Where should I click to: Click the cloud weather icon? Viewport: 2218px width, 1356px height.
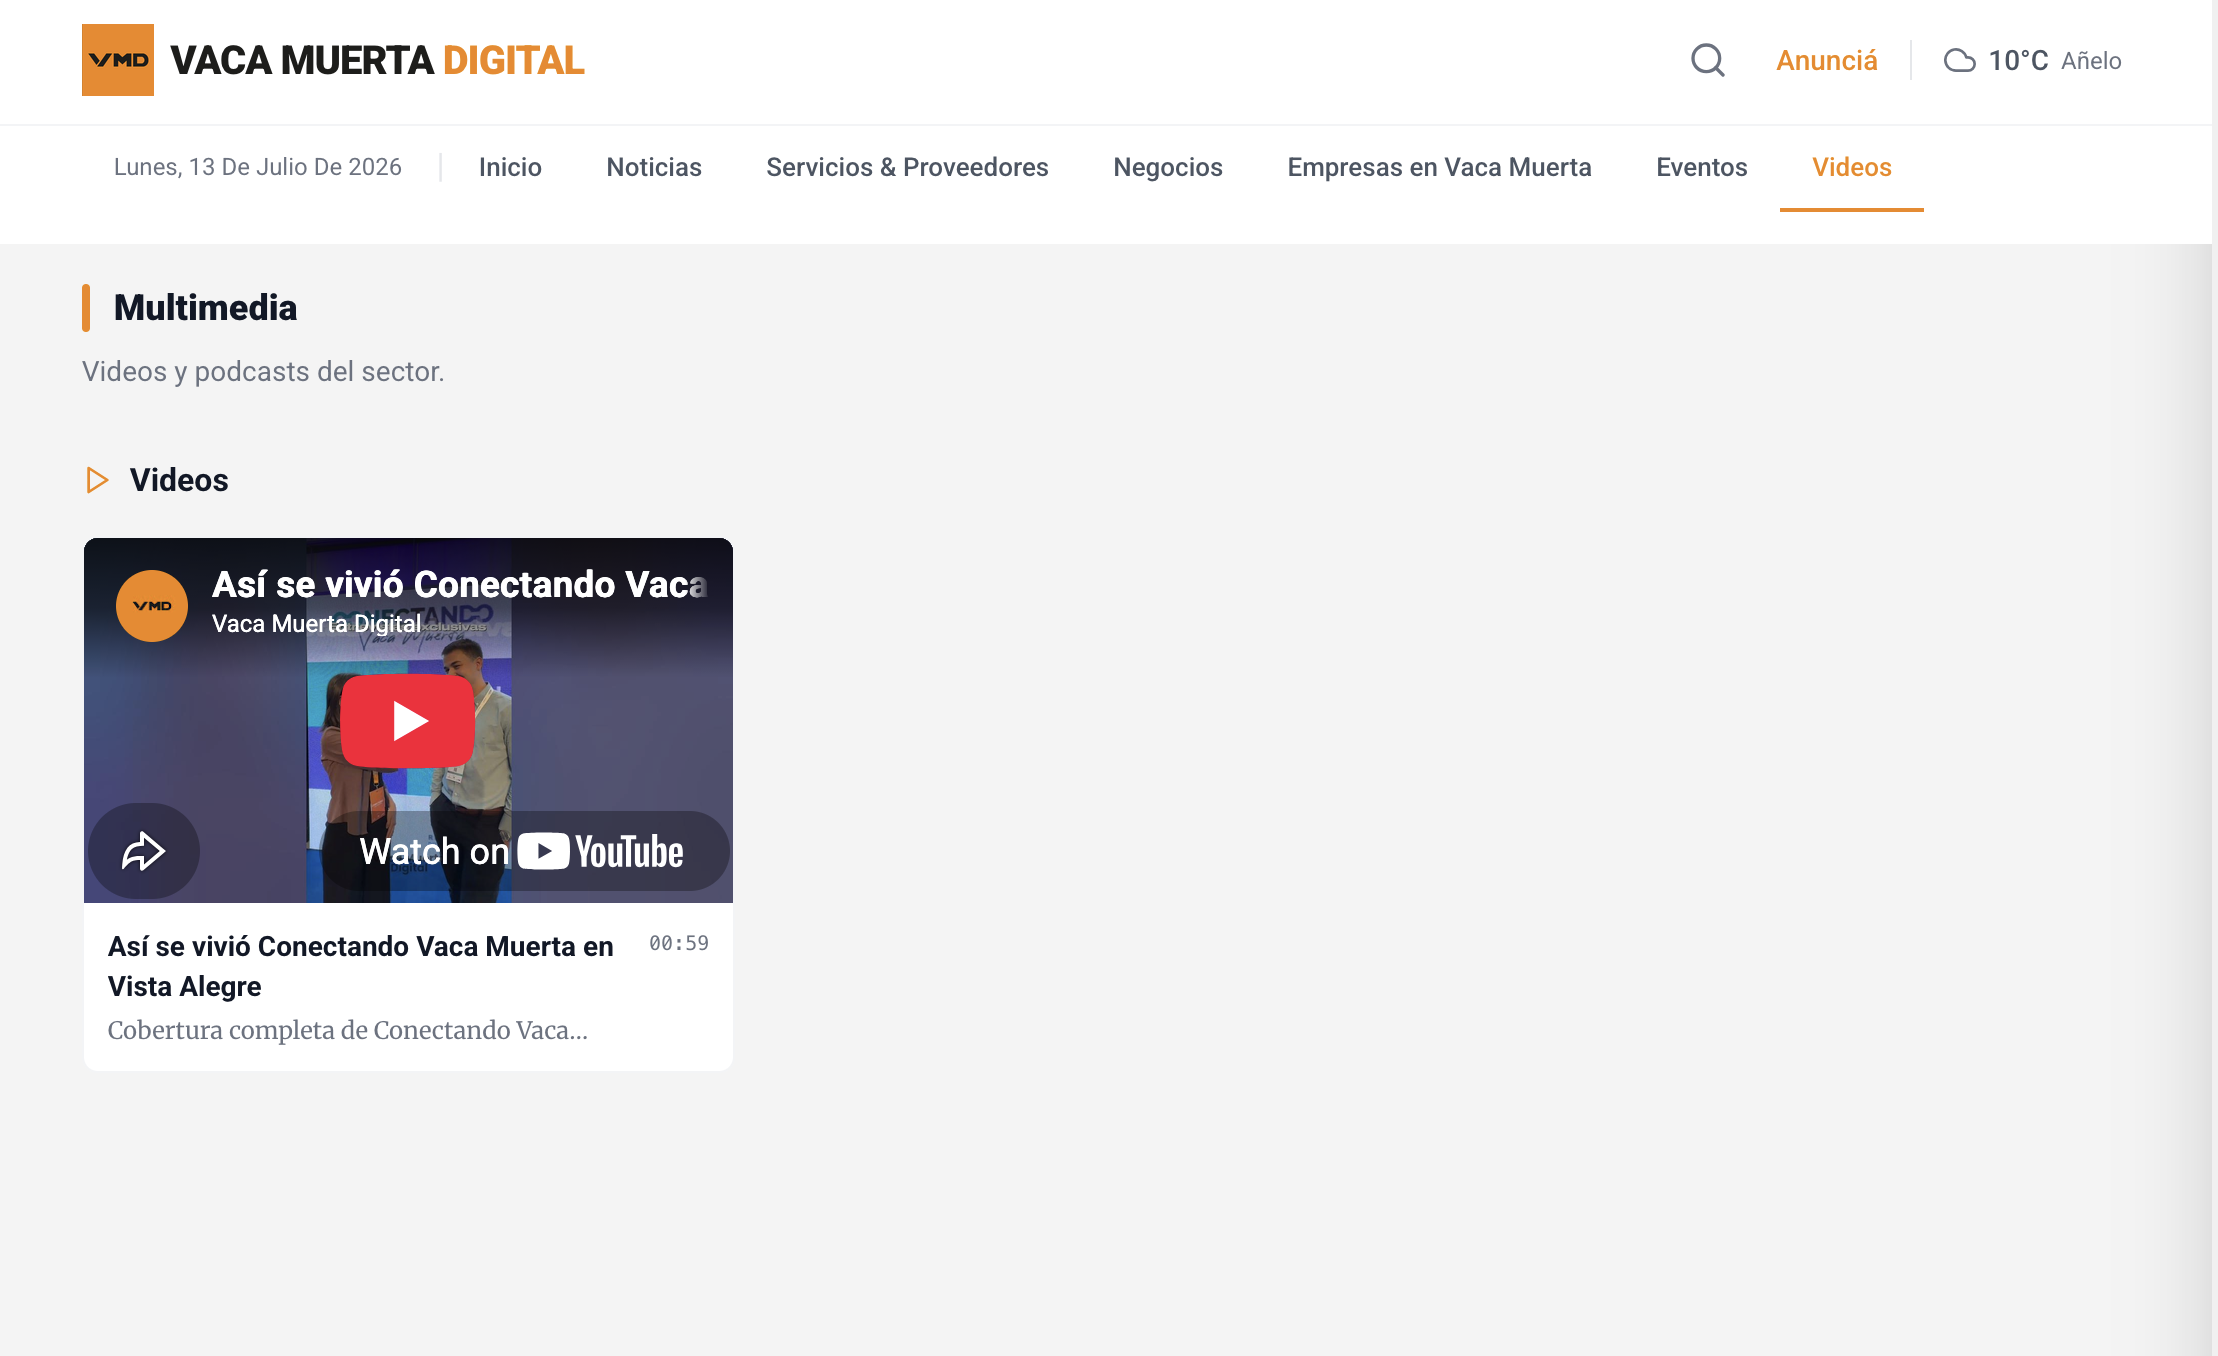pos(1959,61)
